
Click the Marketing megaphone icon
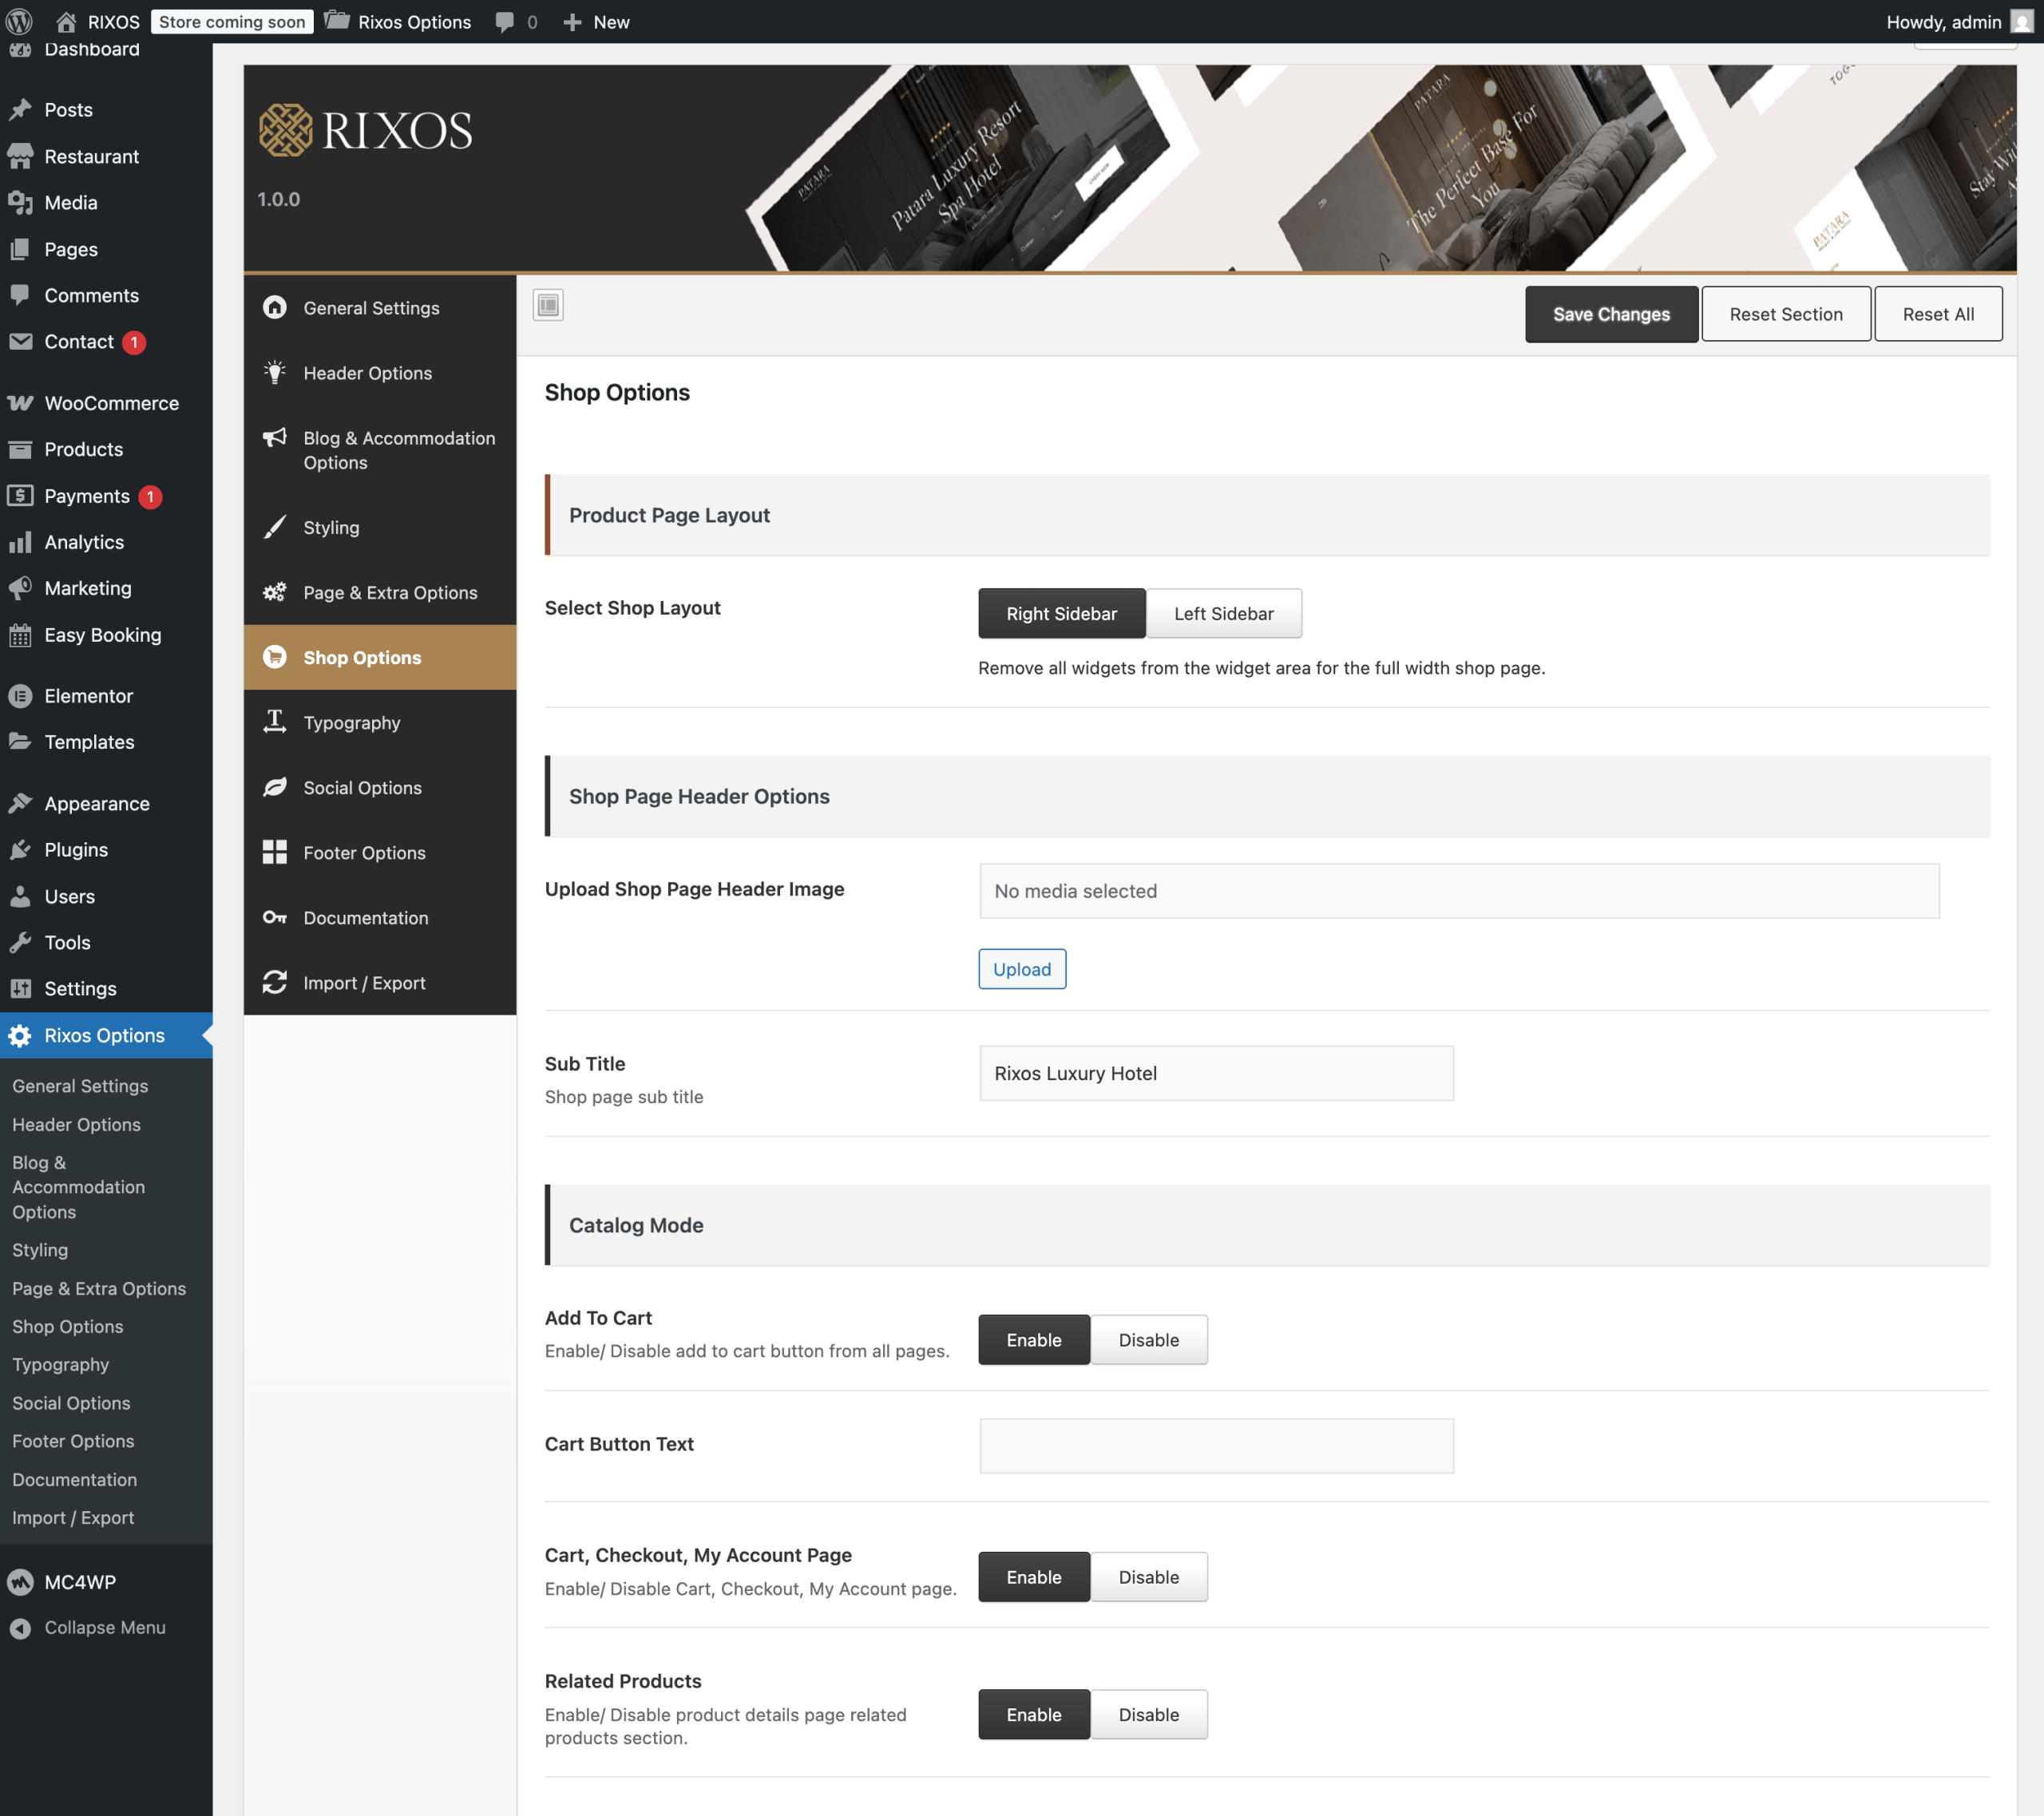click(20, 588)
